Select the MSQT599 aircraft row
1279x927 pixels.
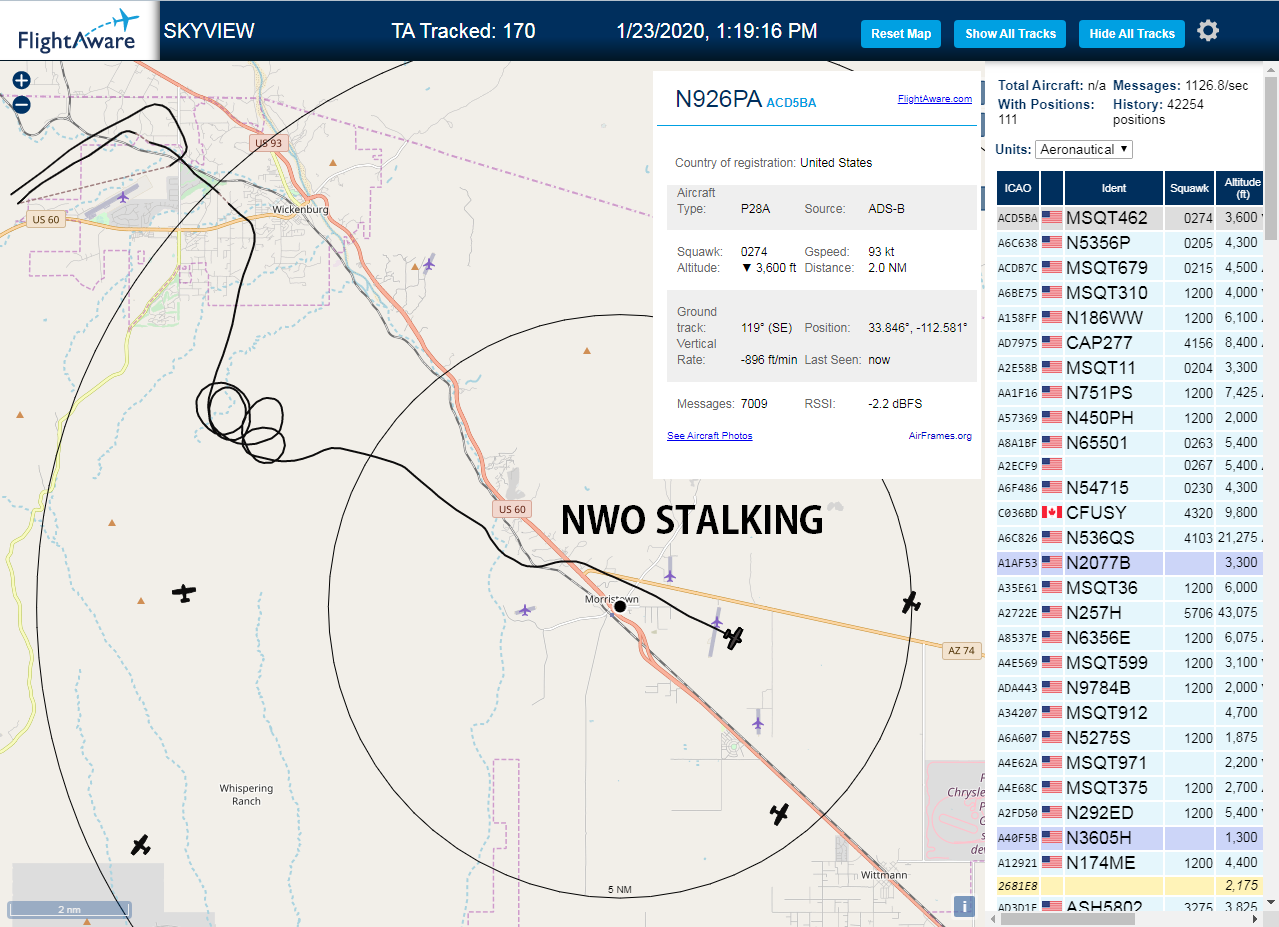click(x=1131, y=662)
